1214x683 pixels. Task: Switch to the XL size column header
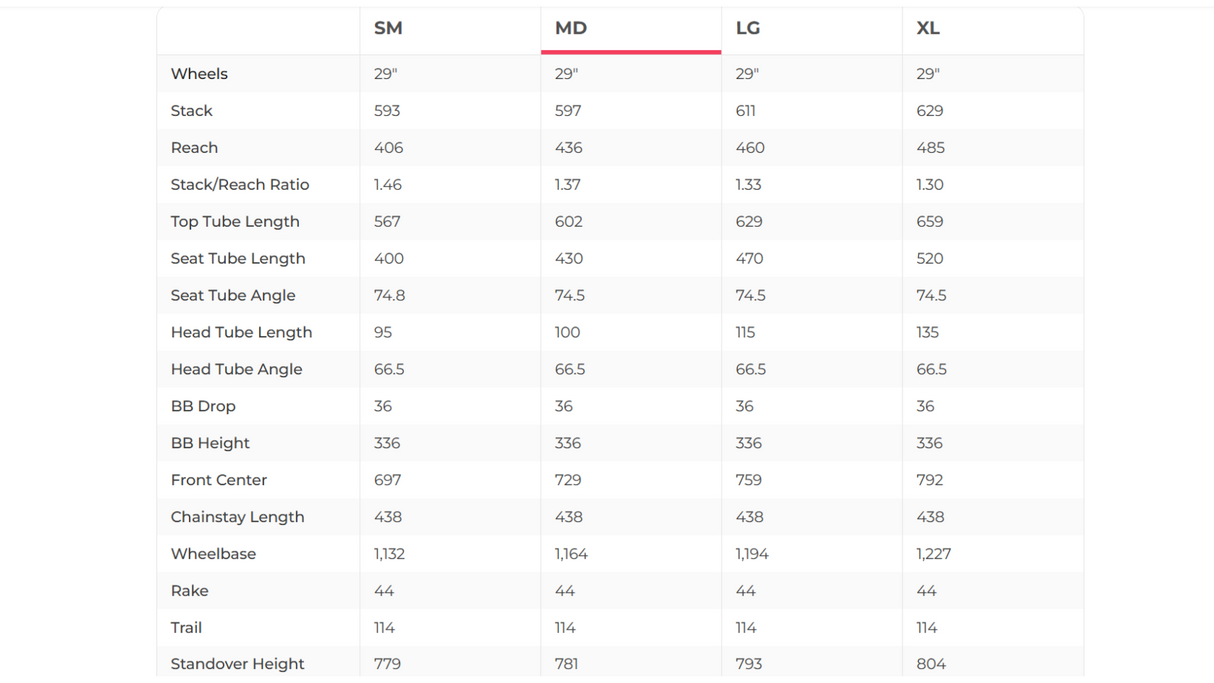(x=928, y=28)
